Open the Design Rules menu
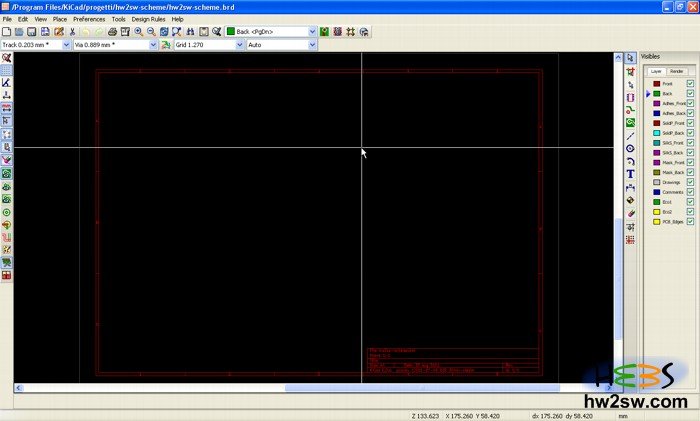The image size is (700, 421). click(148, 19)
